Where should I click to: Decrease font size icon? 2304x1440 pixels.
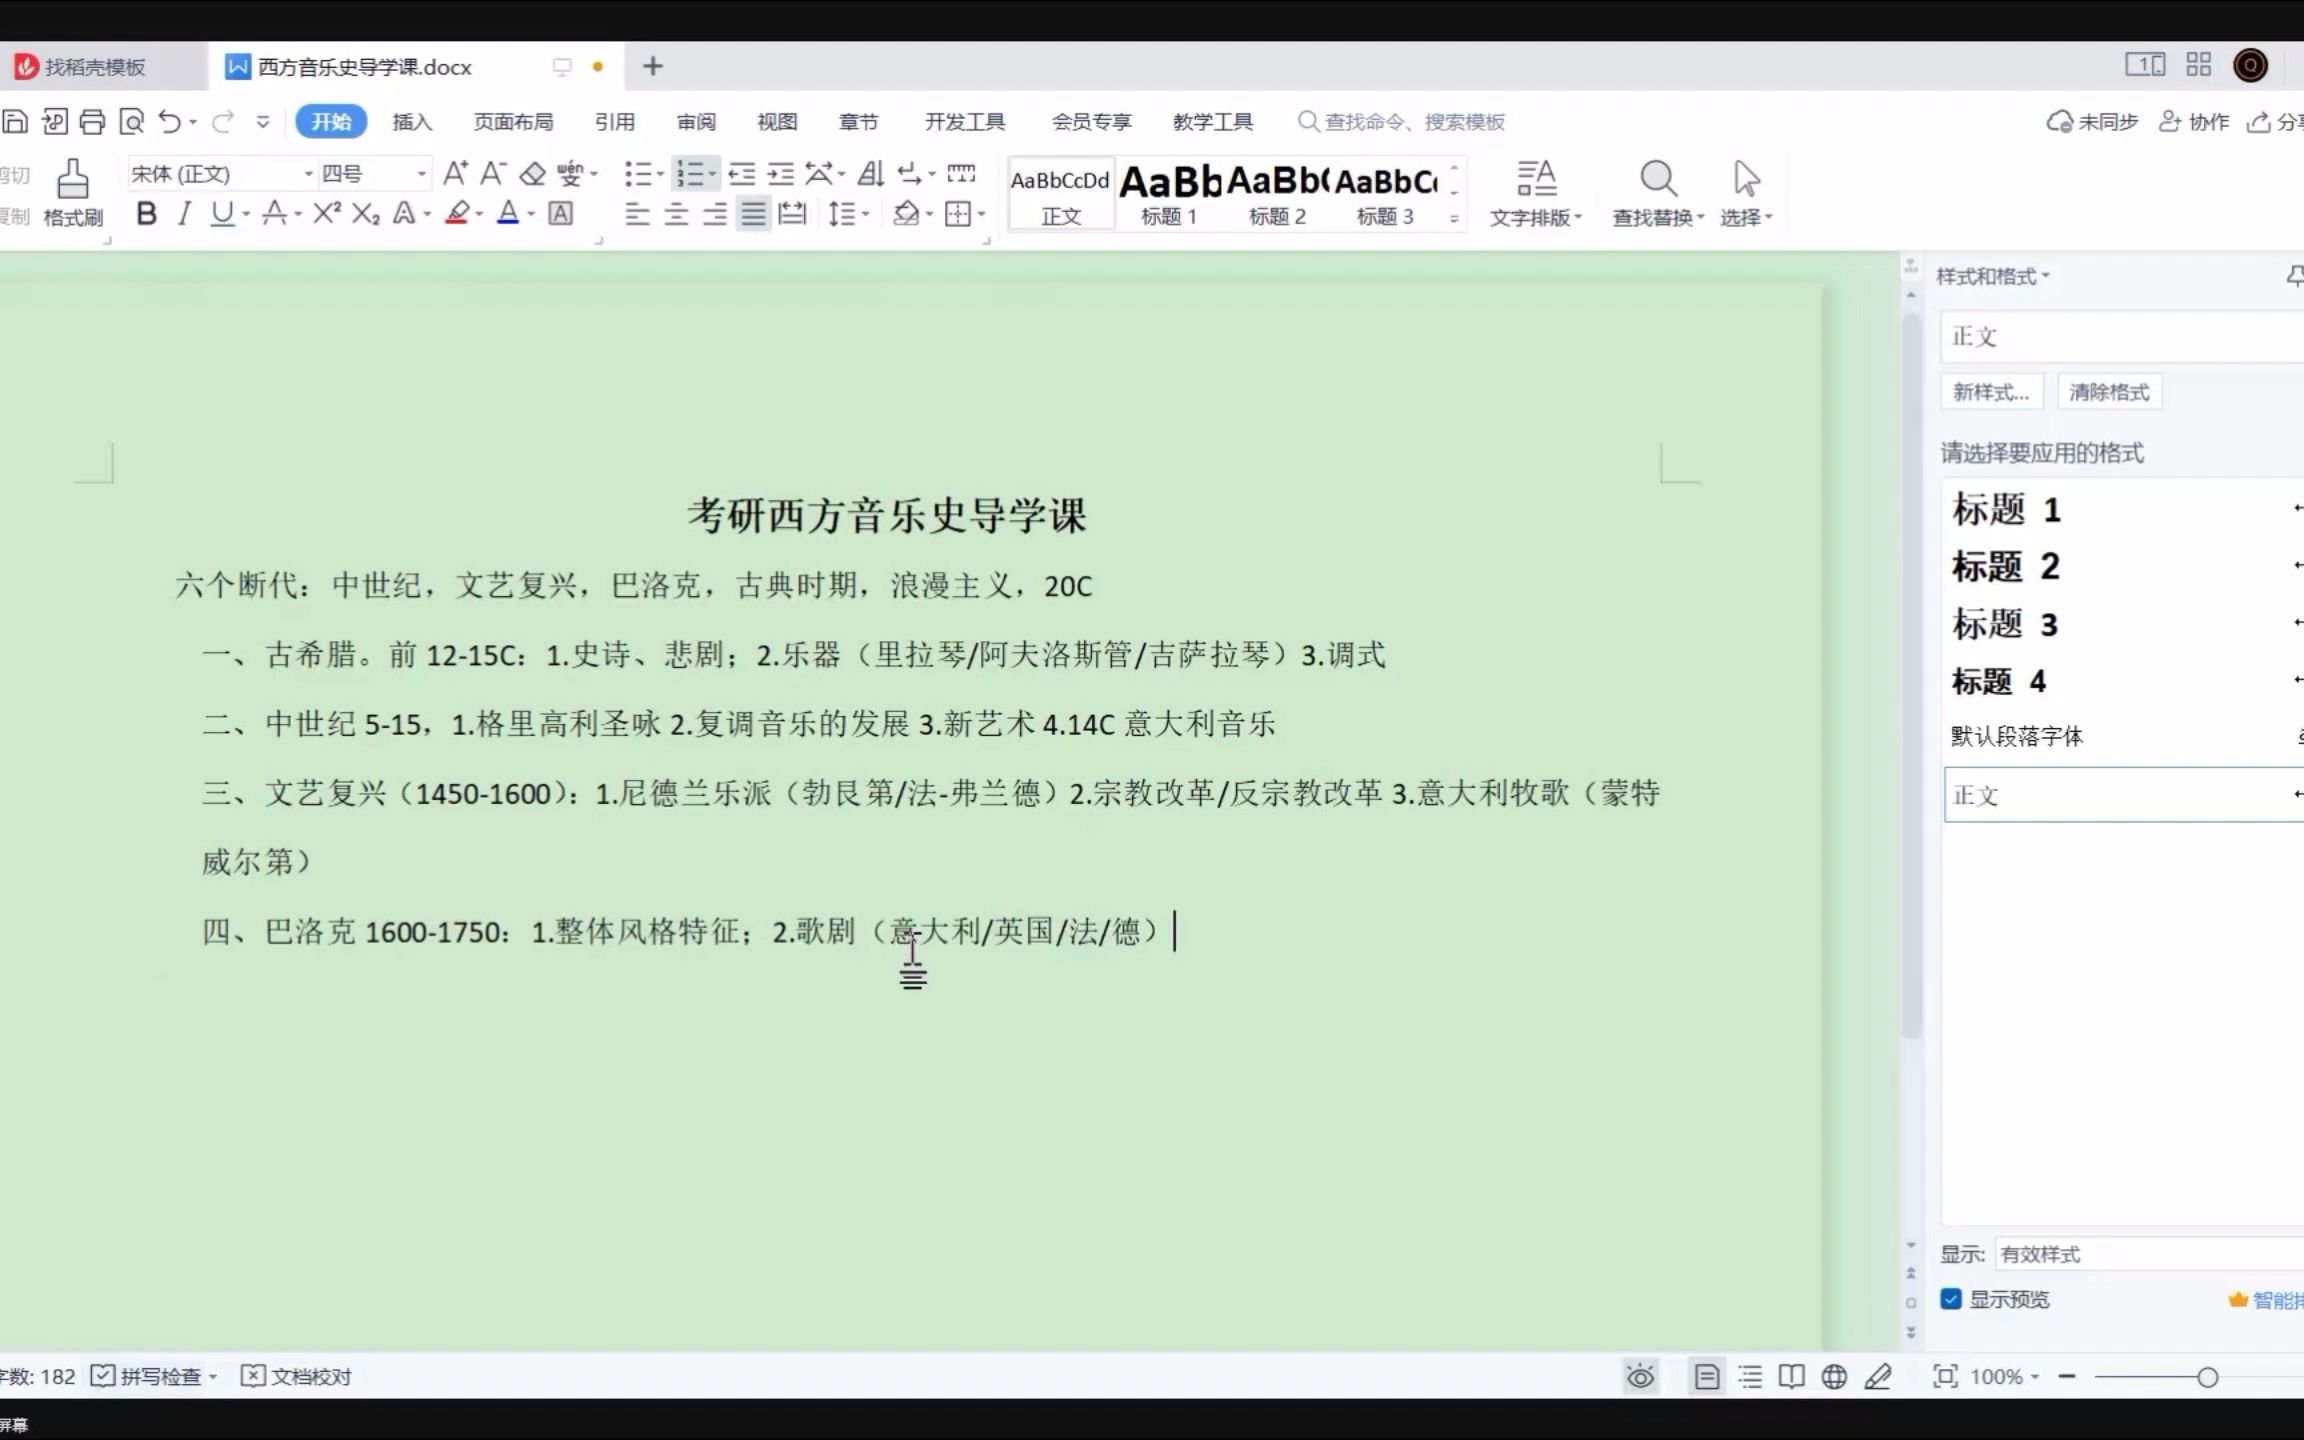pyautogui.click(x=493, y=173)
